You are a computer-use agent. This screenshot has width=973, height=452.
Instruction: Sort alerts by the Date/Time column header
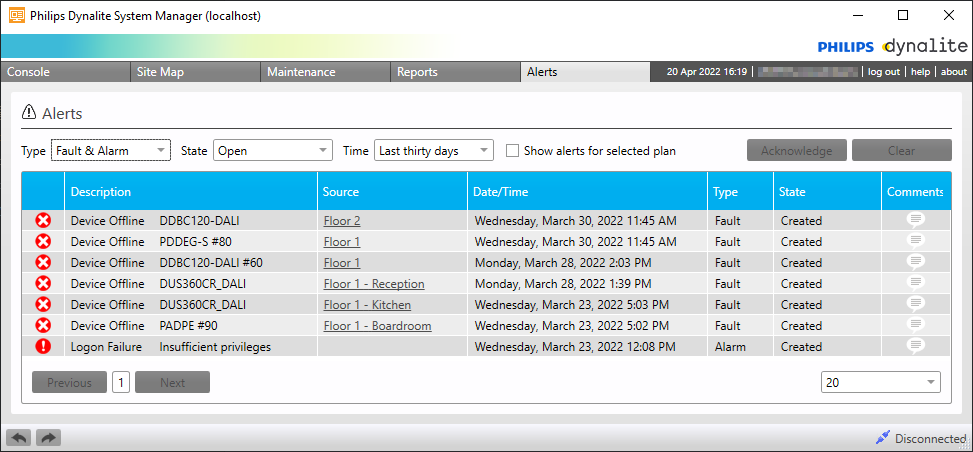[x=502, y=191]
